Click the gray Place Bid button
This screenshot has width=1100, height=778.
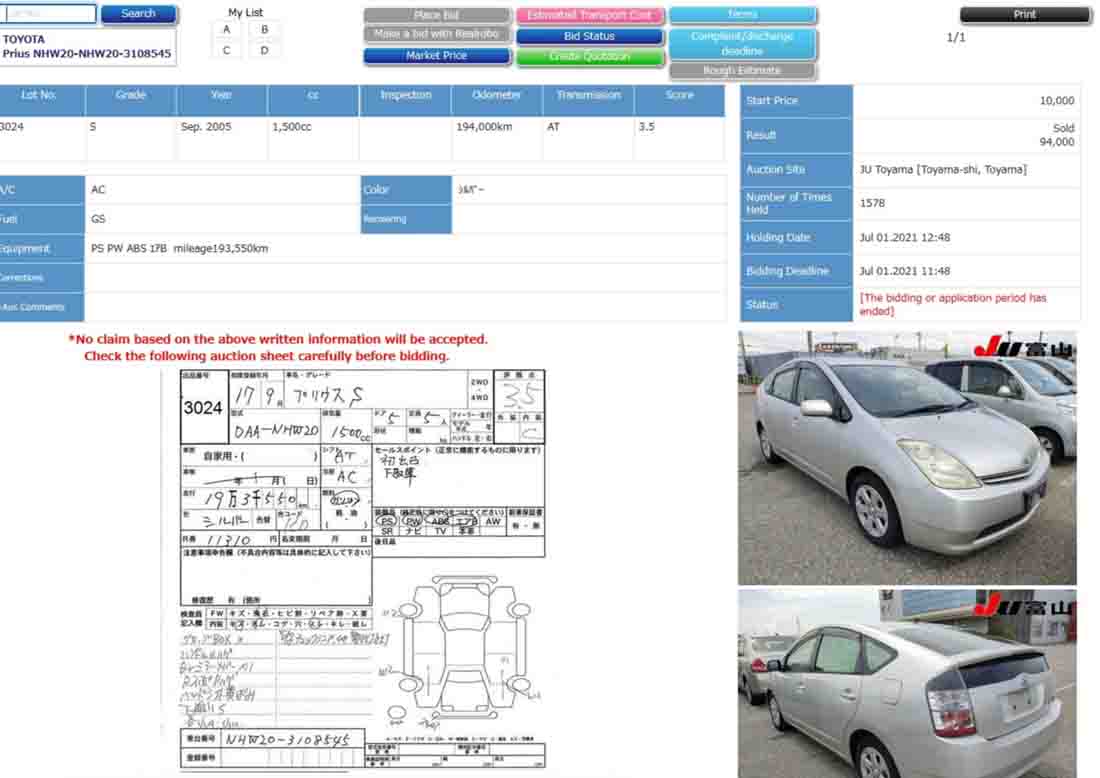pos(436,15)
